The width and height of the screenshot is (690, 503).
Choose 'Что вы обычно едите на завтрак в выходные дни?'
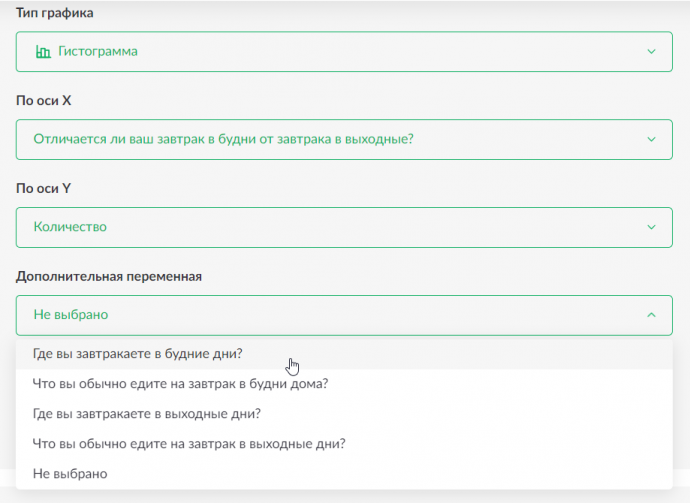point(344,444)
